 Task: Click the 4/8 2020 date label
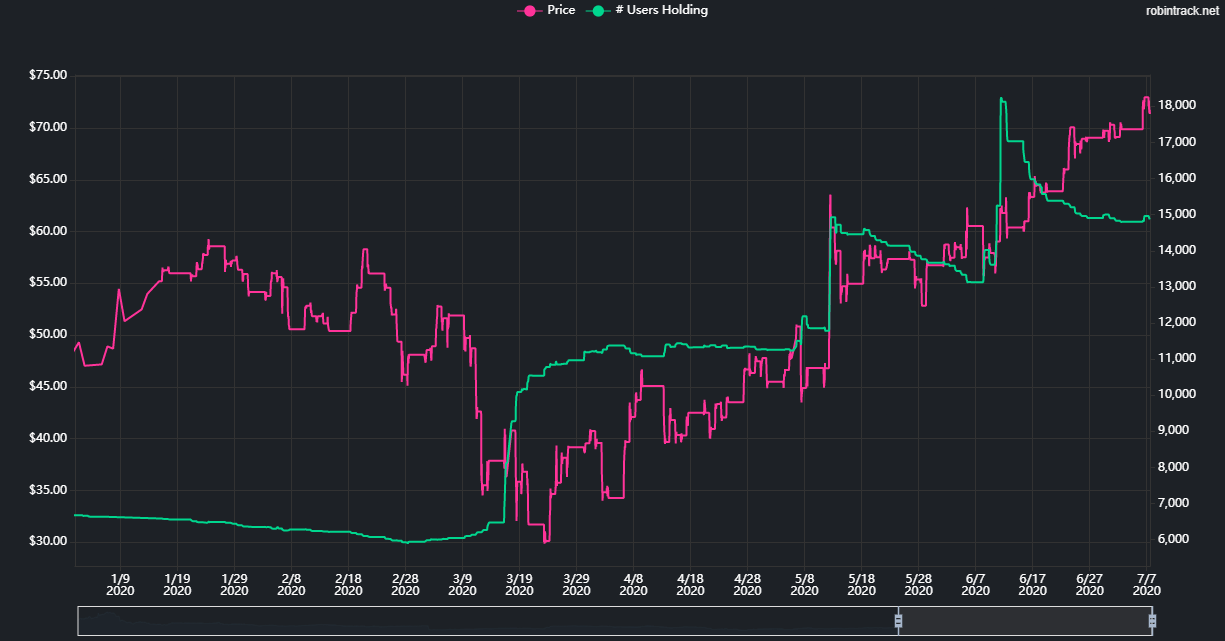[633, 584]
